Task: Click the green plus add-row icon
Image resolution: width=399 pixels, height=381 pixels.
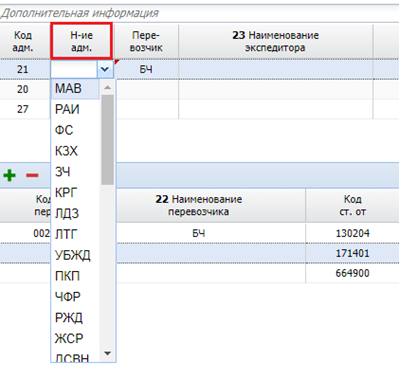Action: [x=10, y=175]
